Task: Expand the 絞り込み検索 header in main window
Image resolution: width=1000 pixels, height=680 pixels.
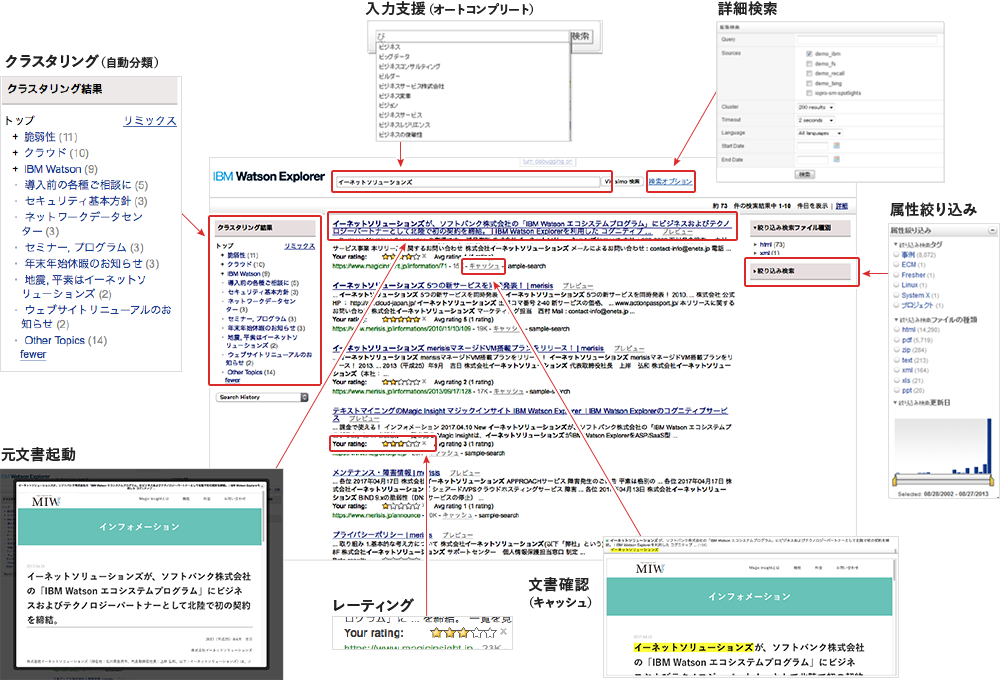Action: point(800,271)
